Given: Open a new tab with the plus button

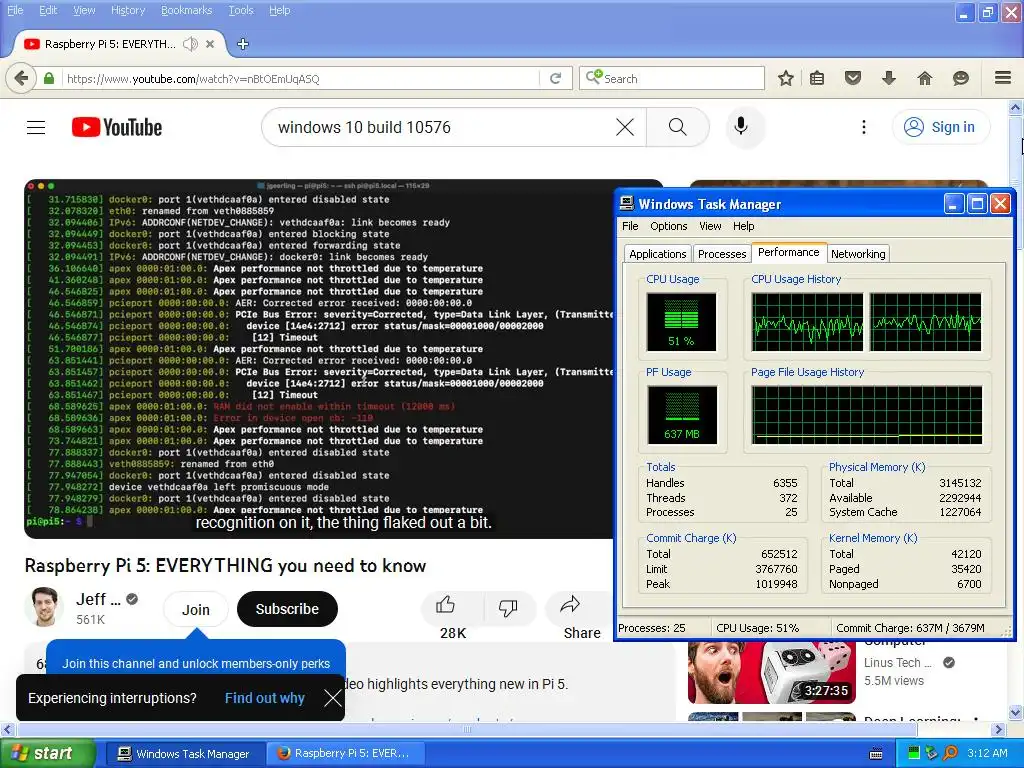Looking at the screenshot, I should [243, 44].
